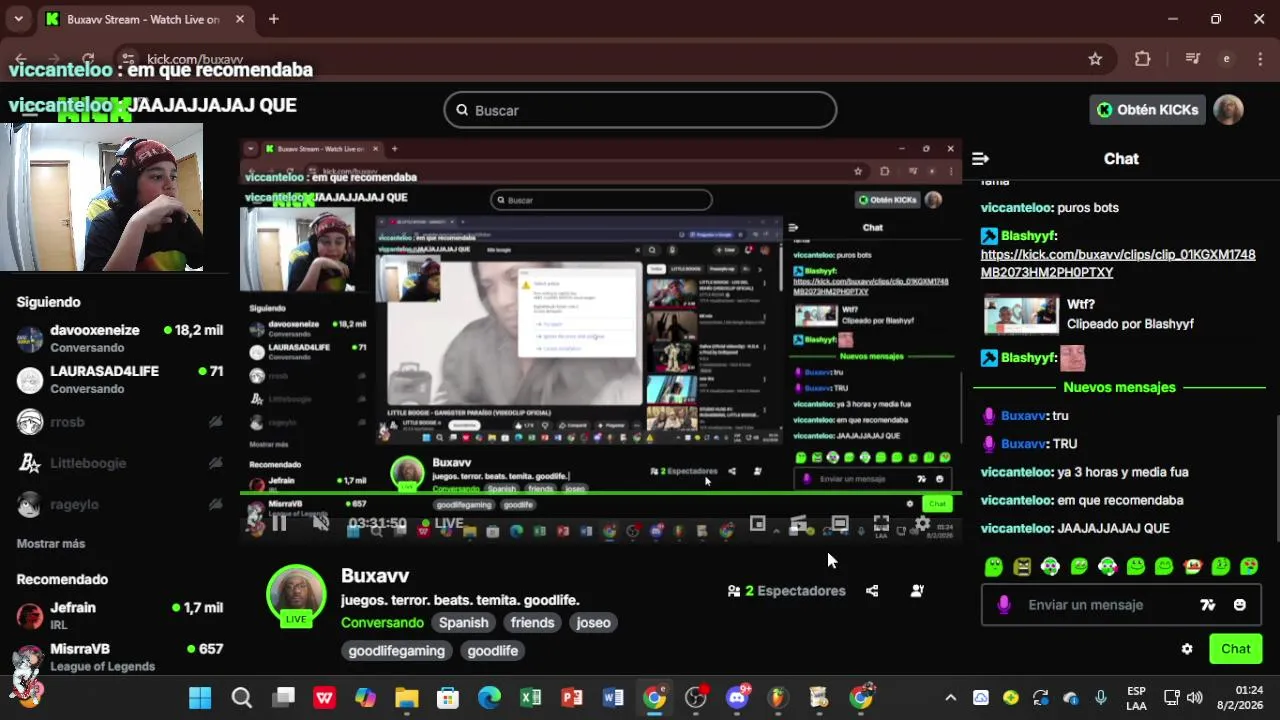Create a clip with the clapperboard icon
This screenshot has height=720, width=1280.
tap(798, 523)
